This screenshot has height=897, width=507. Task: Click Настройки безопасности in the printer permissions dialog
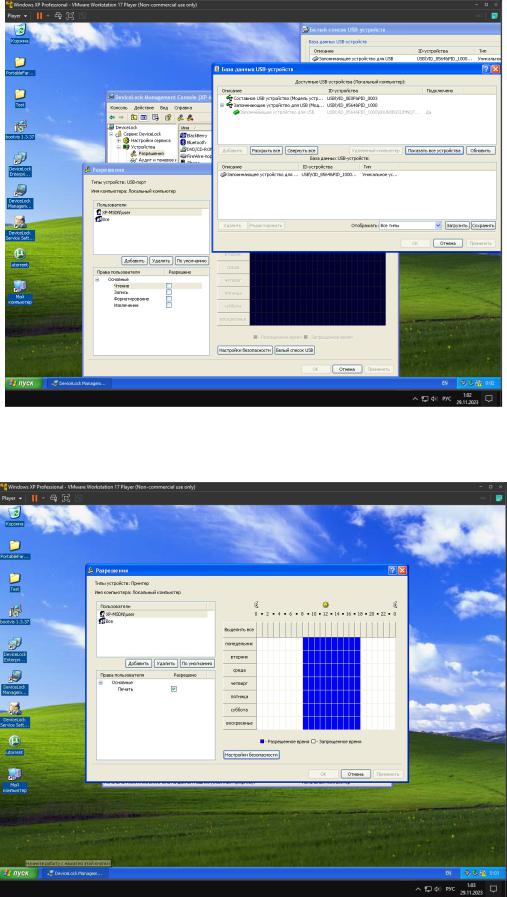tap(251, 755)
